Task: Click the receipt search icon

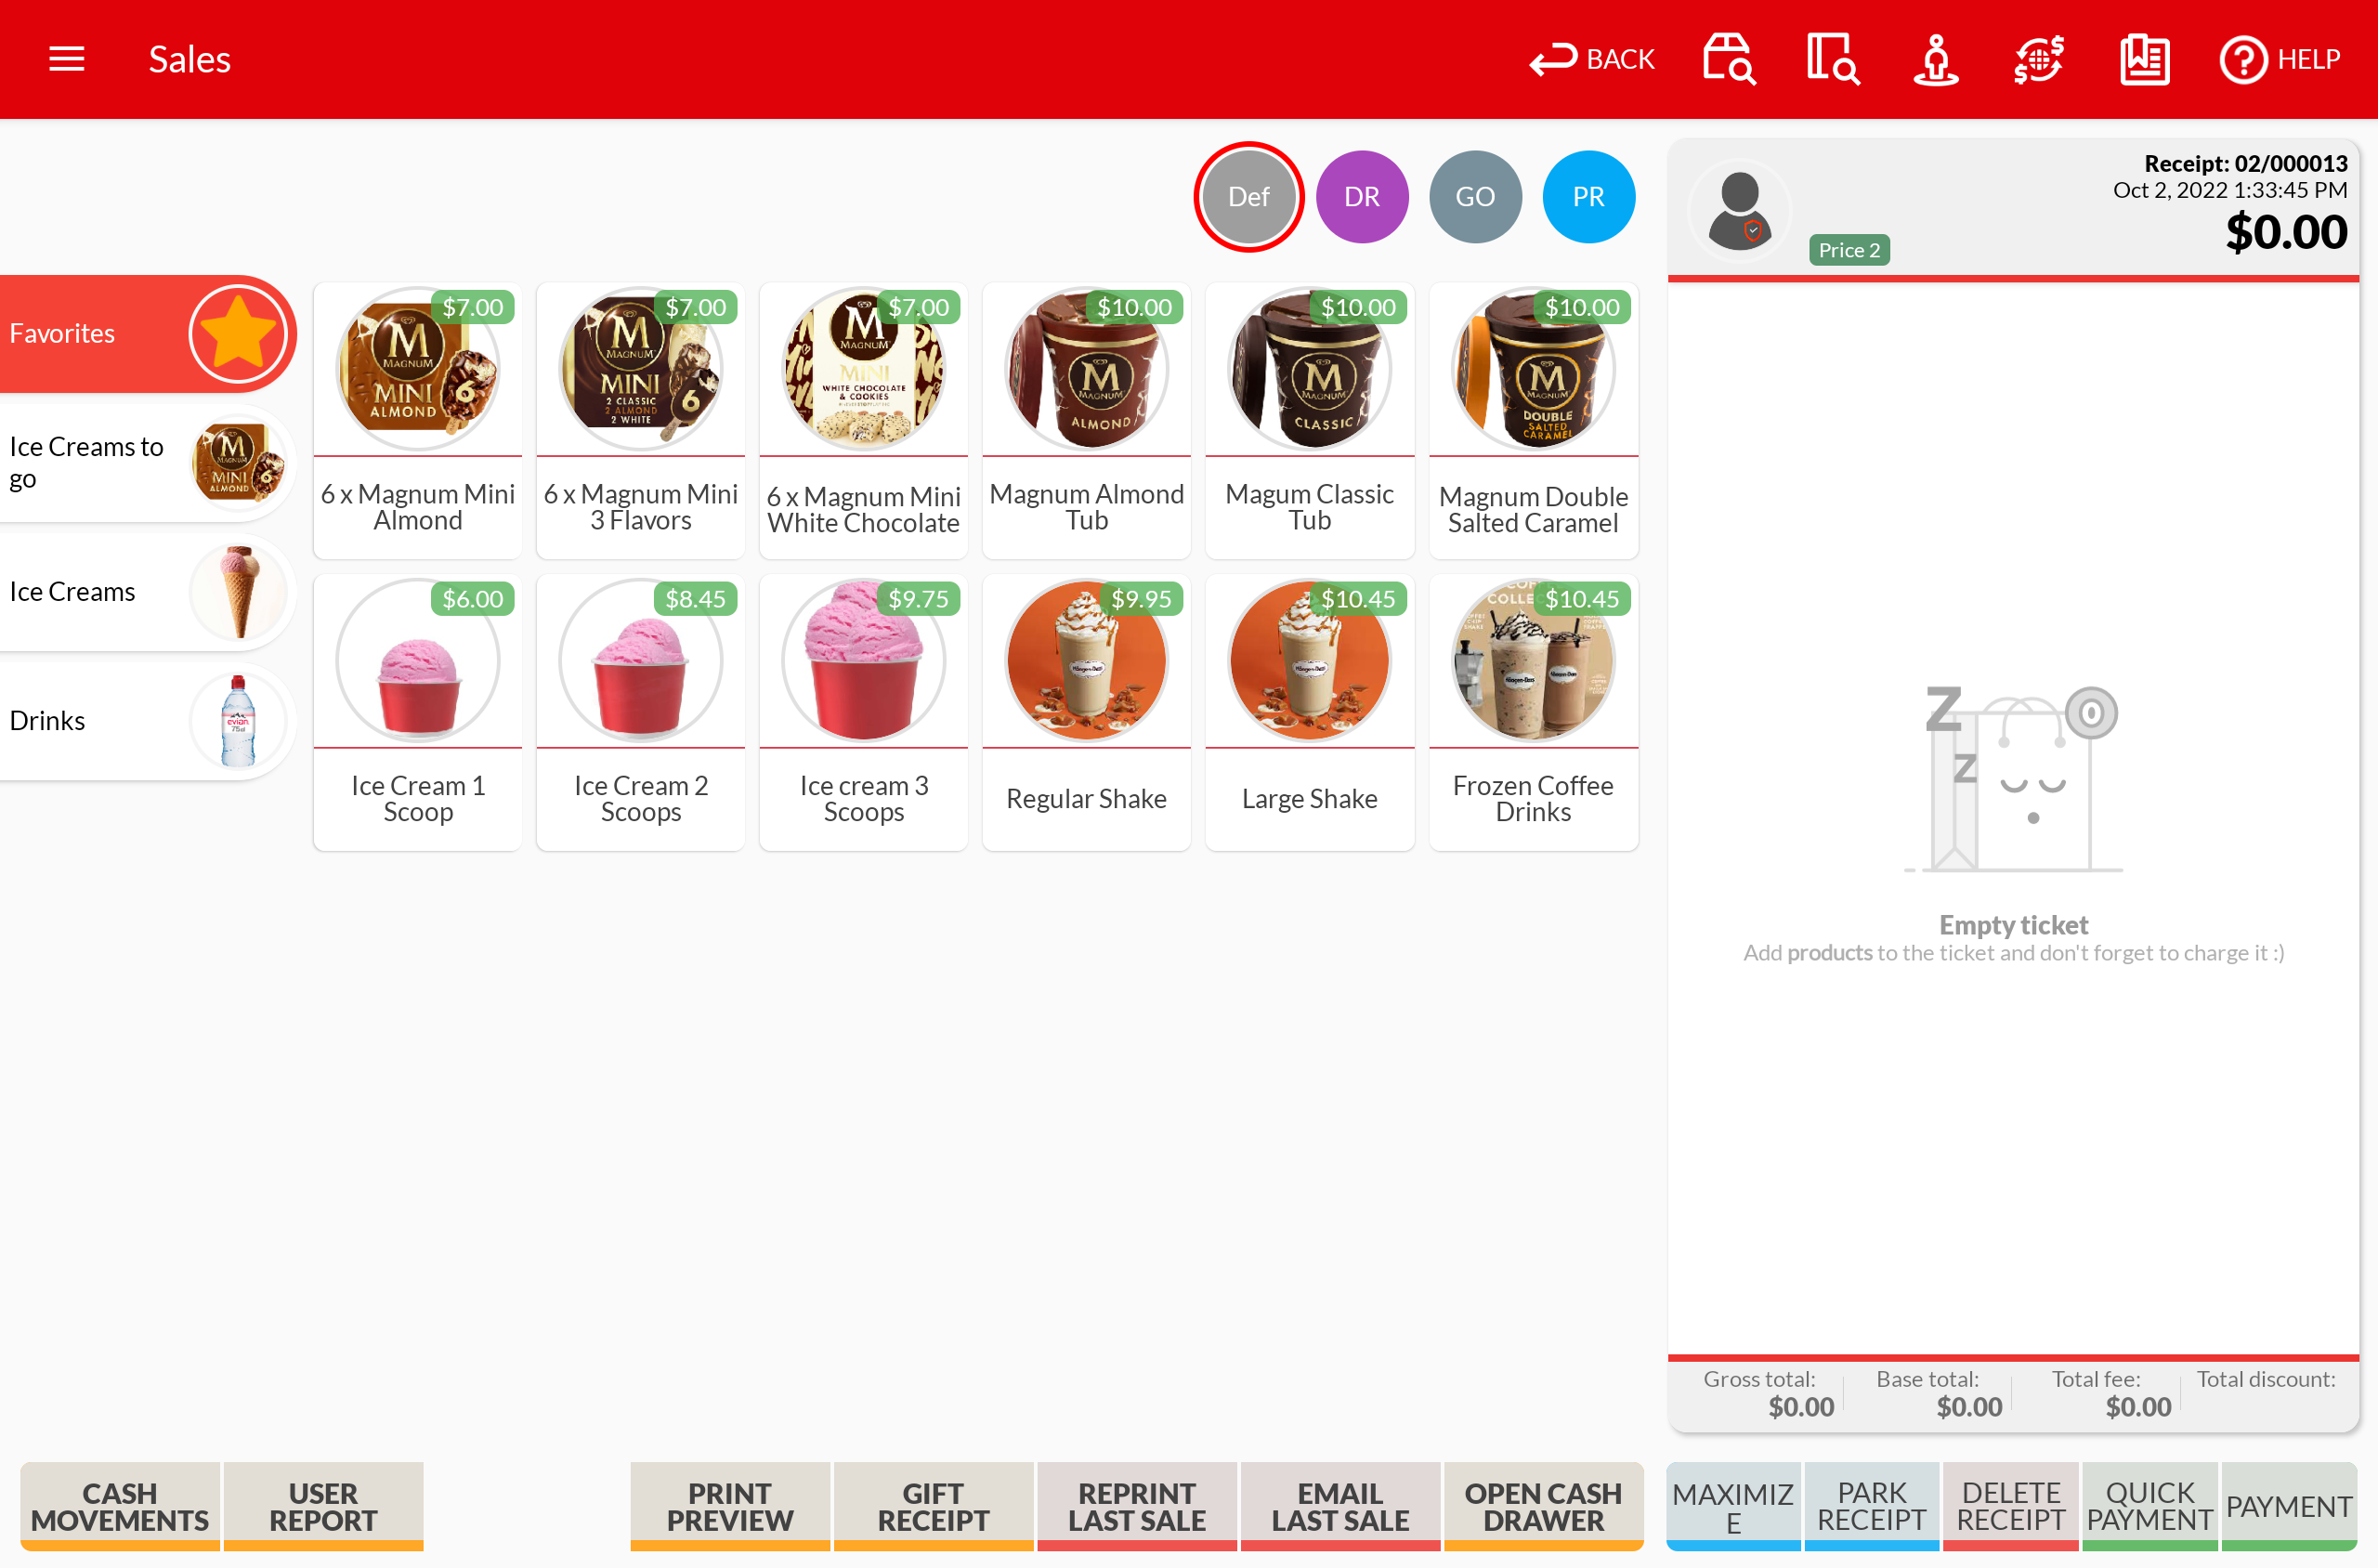Action: click(x=1832, y=59)
